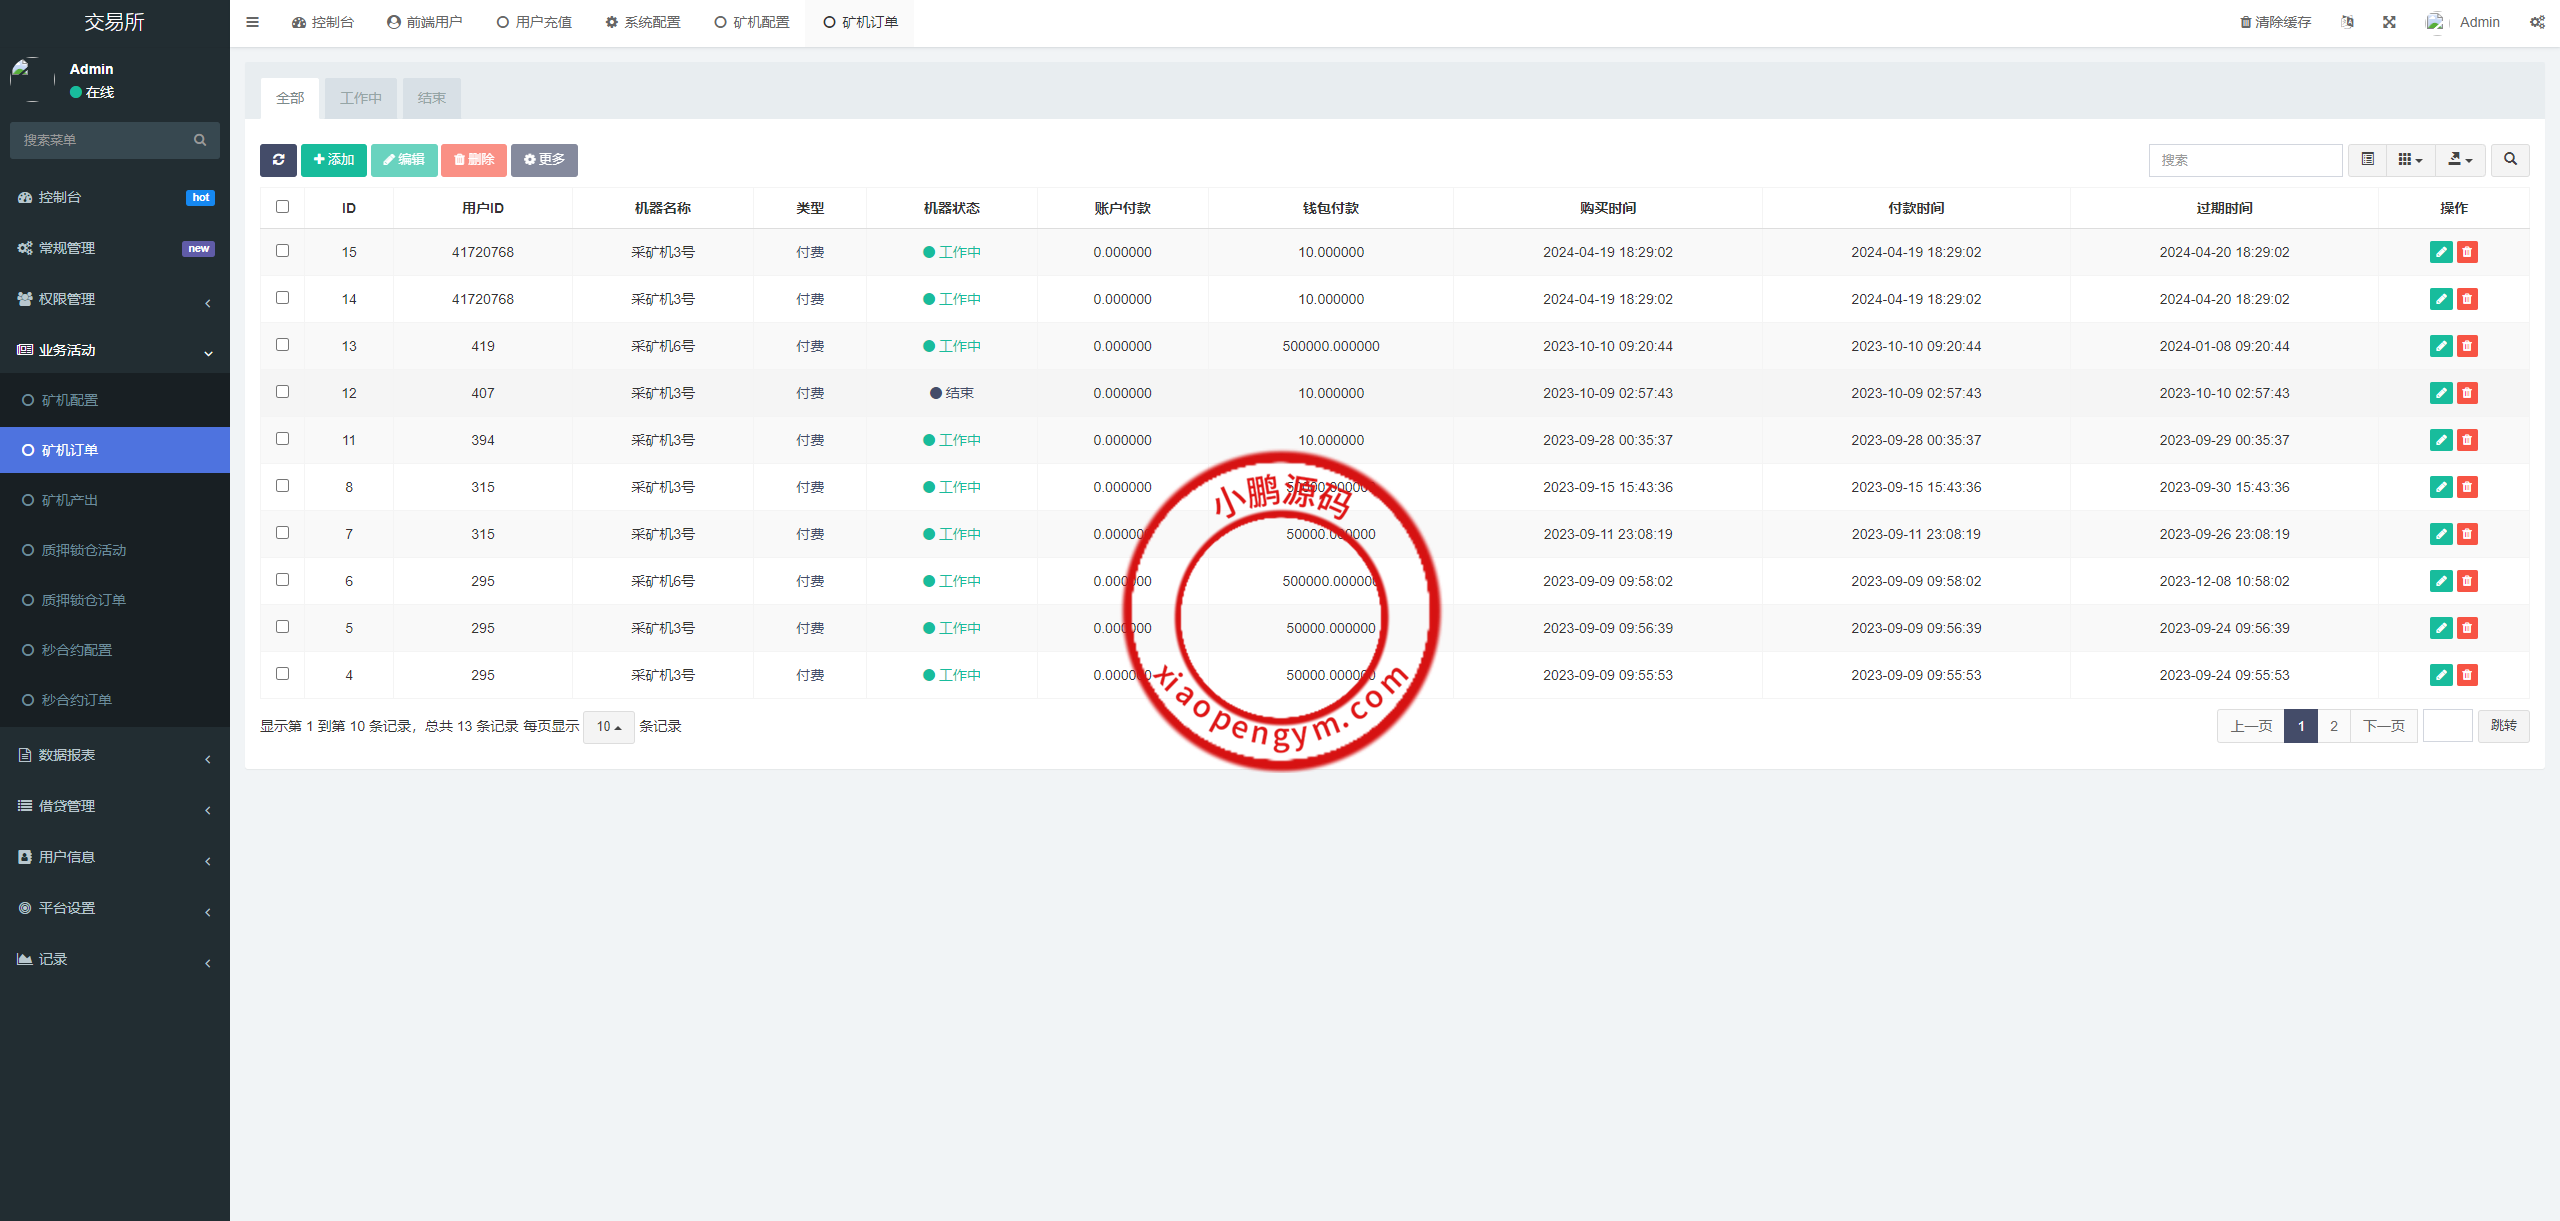Go to page 2 in the pagination
Image resolution: width=2560 pixels, height=1221 pixels.
(2334, 726)
